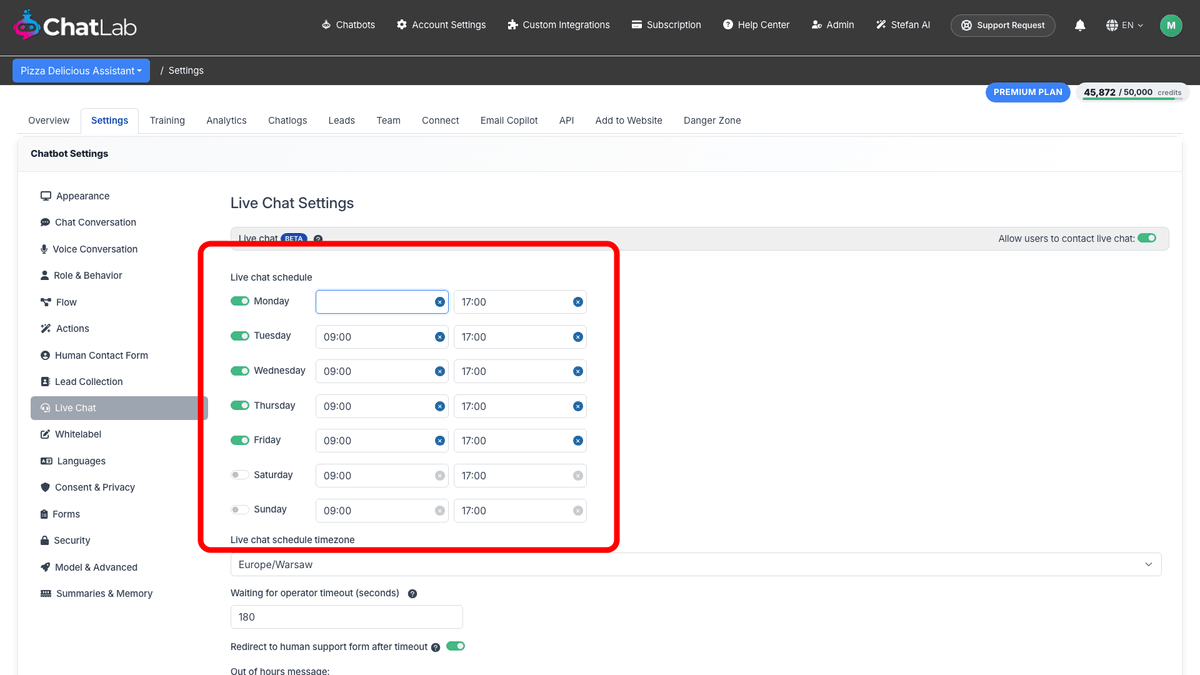Switch to the Danger Zone tab
This screenshot has height=675, width=1200.
[x=712, y=120]
